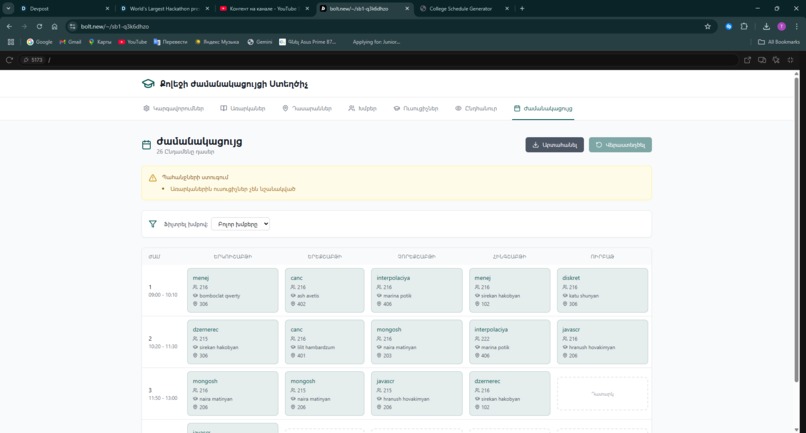Open browser Downloads icon
806x433 pixels.
click(x=766, y=26)
